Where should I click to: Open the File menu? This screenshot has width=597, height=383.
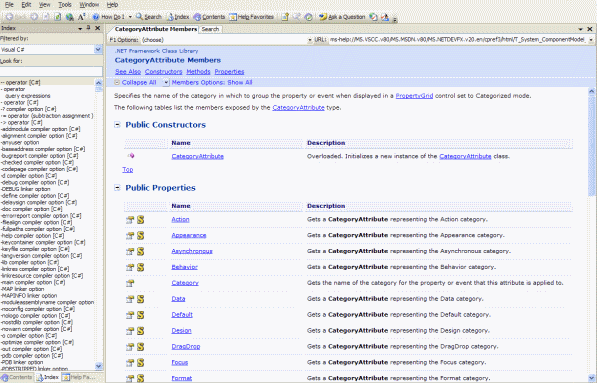(x=9, y=5)
